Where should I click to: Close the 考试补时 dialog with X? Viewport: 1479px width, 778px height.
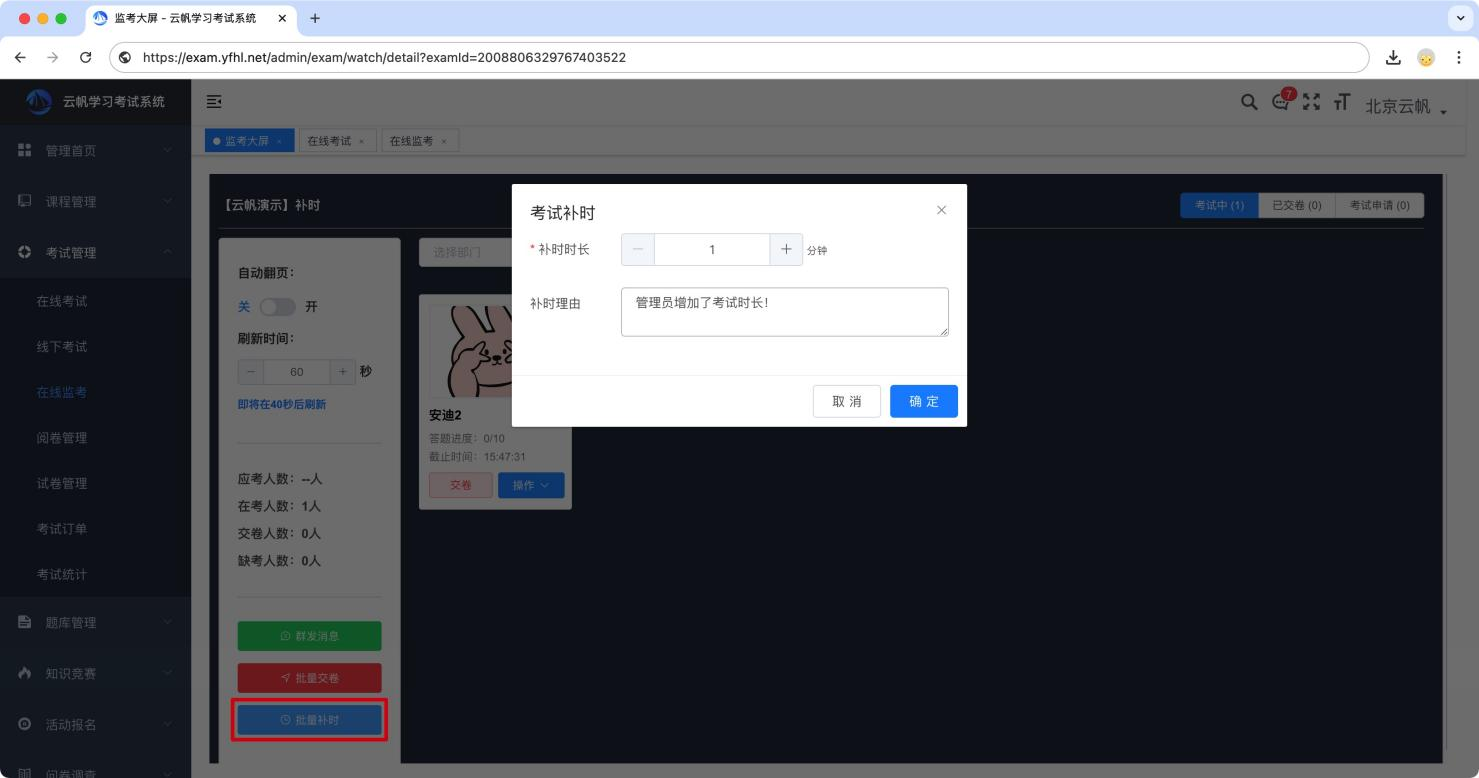point(941,210)
